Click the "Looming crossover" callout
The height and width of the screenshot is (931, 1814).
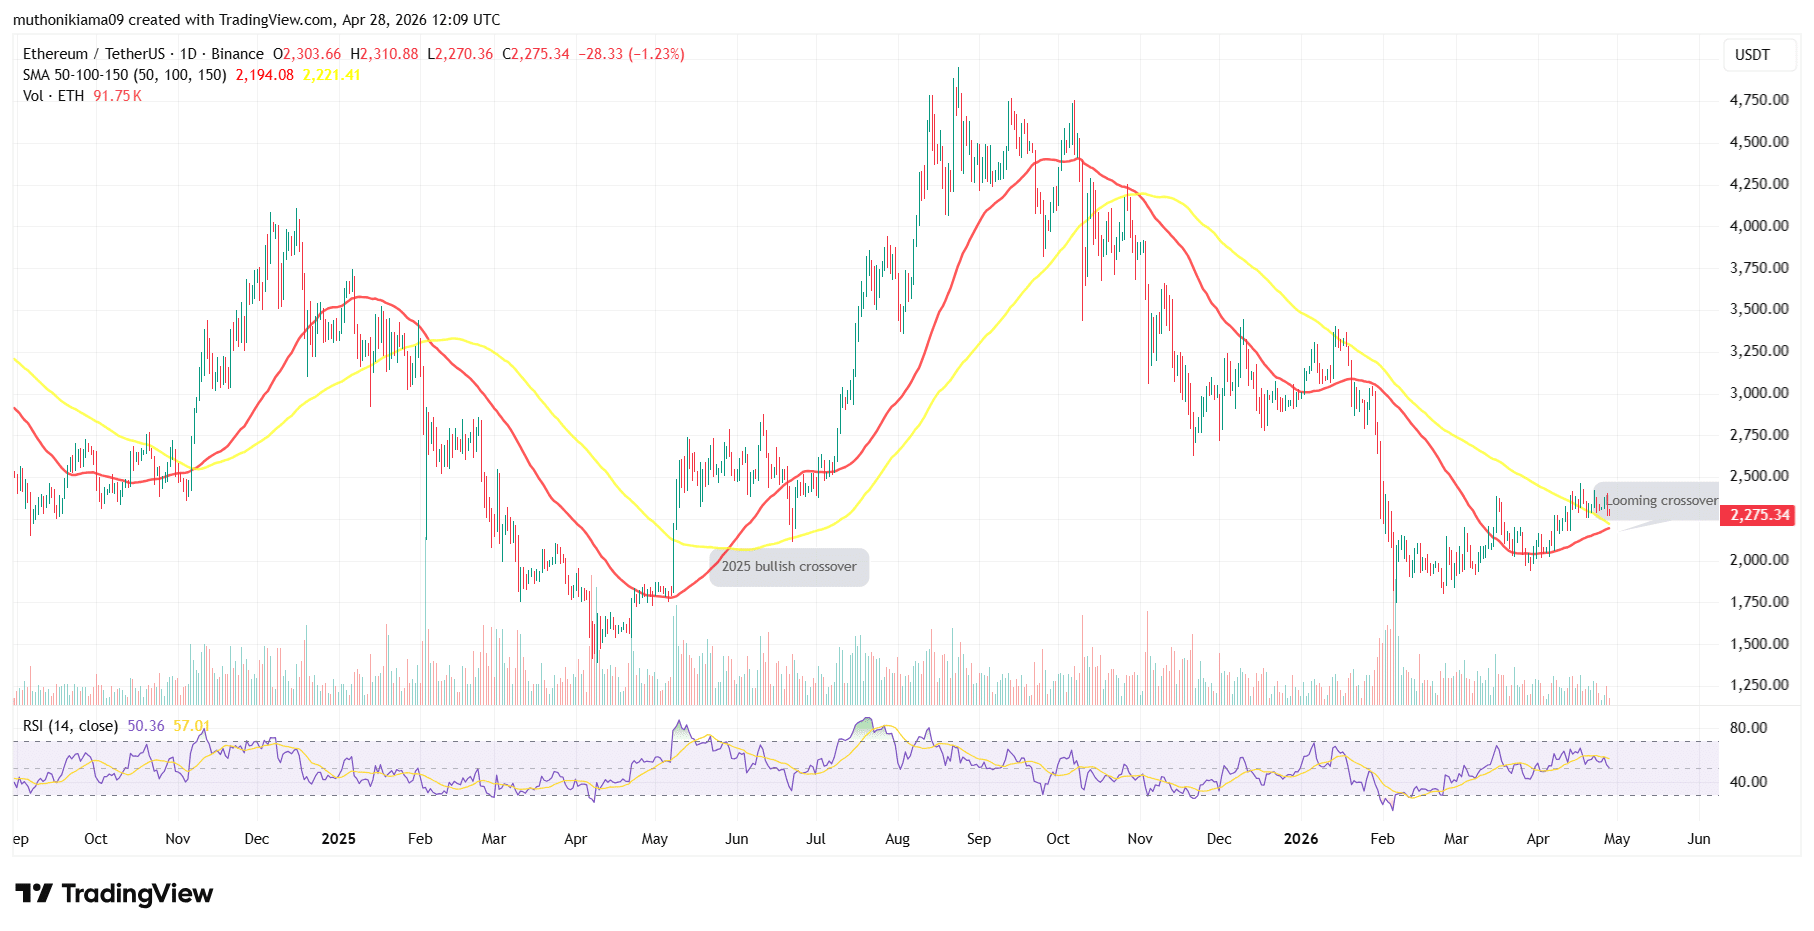click(1661, 501)
